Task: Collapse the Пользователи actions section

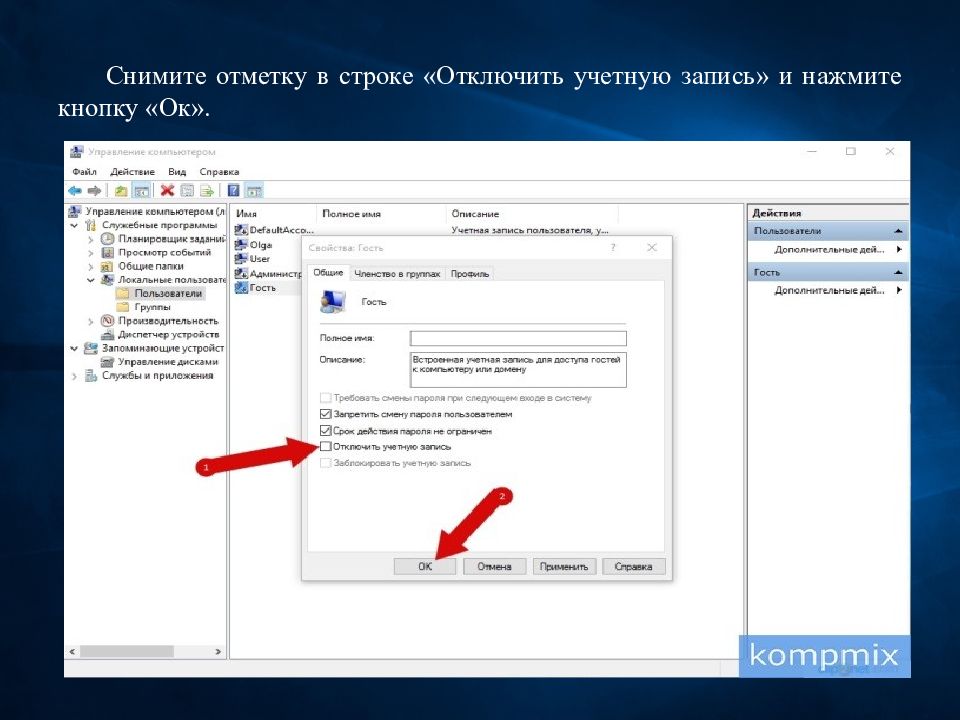Action: point(898,231)
